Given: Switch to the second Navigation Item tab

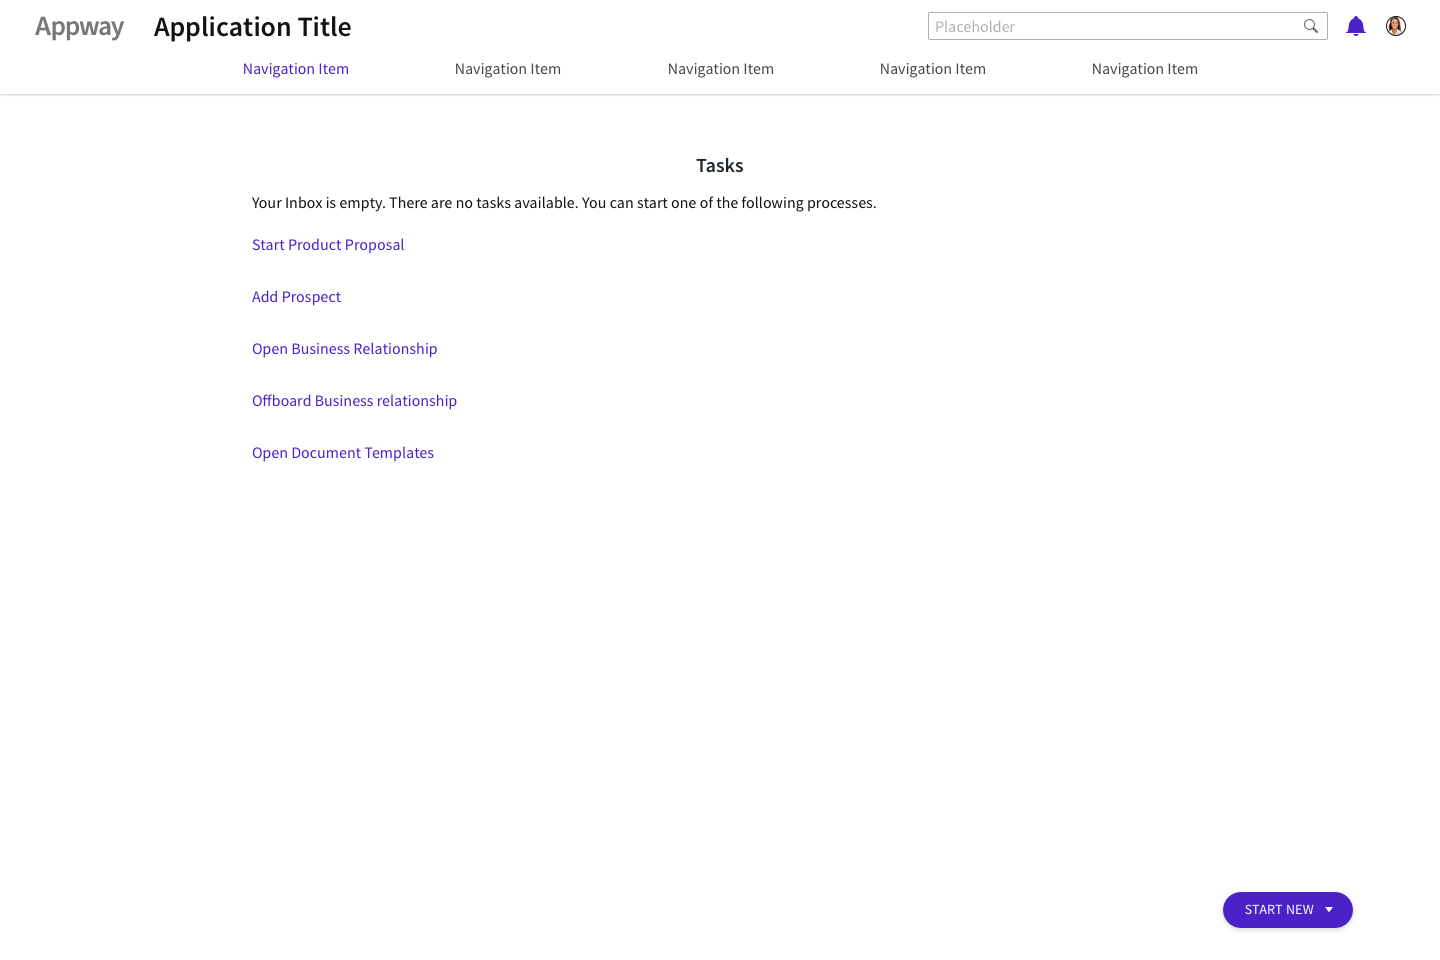Looking at the screenshot, I should click(507, 69).
